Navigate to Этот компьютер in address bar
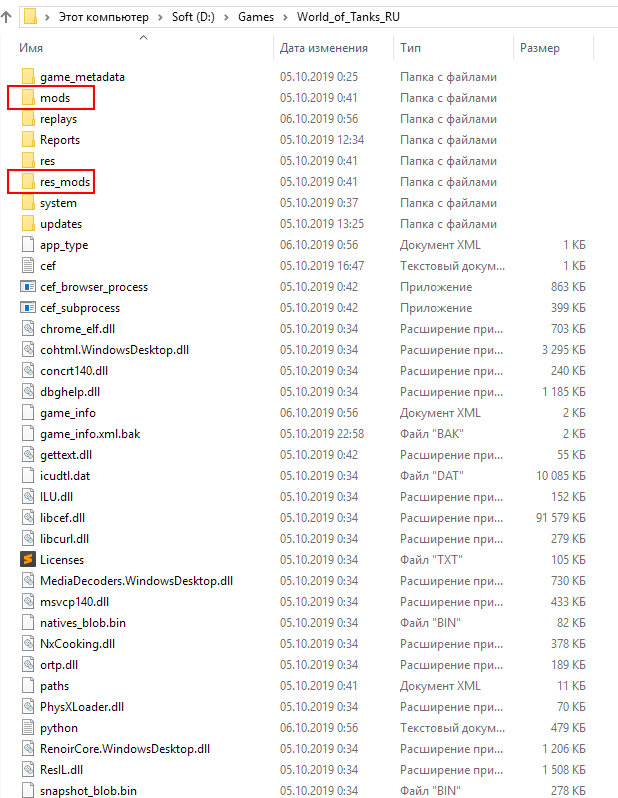The height and width of the screenshot is (798, 618). tap(104, 17)
